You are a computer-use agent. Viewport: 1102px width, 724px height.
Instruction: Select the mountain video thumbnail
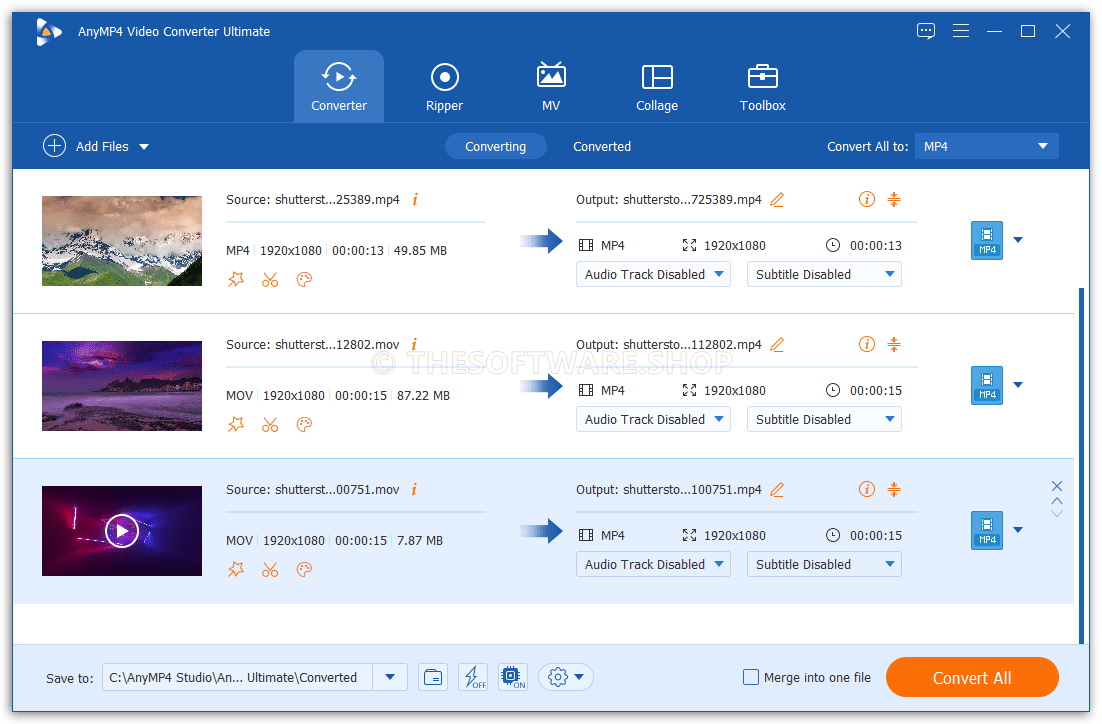pyautogui.click(x=122, y=241)
